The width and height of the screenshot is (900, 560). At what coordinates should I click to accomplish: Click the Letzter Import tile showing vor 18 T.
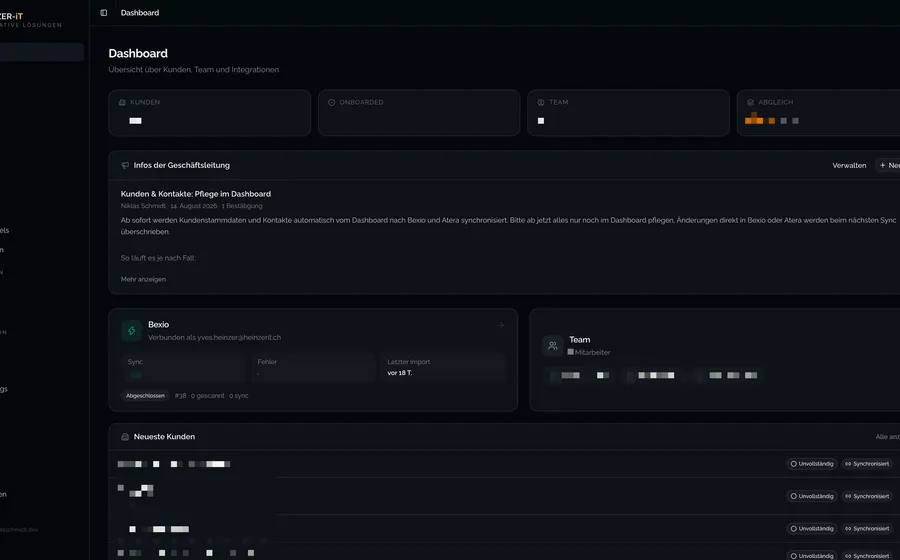(x=443, y=368)
